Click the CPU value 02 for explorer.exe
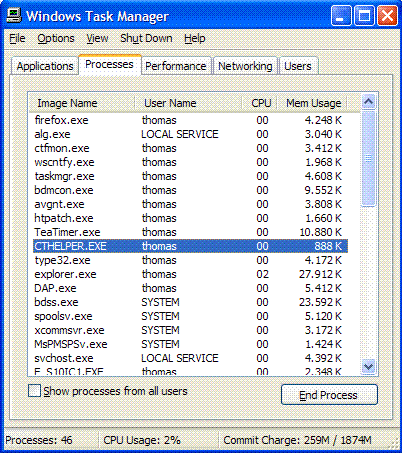The width and height of the screenshot is (405, 456). (x=262, y=274)
